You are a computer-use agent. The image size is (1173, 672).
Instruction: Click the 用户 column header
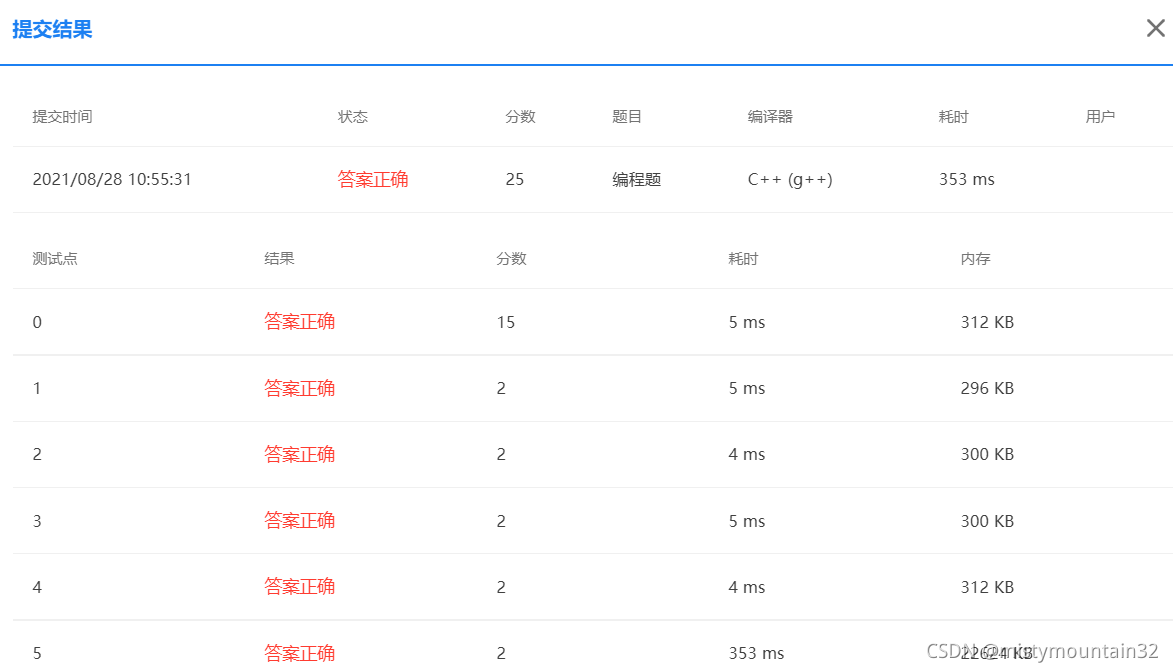tap(1101, 116)
